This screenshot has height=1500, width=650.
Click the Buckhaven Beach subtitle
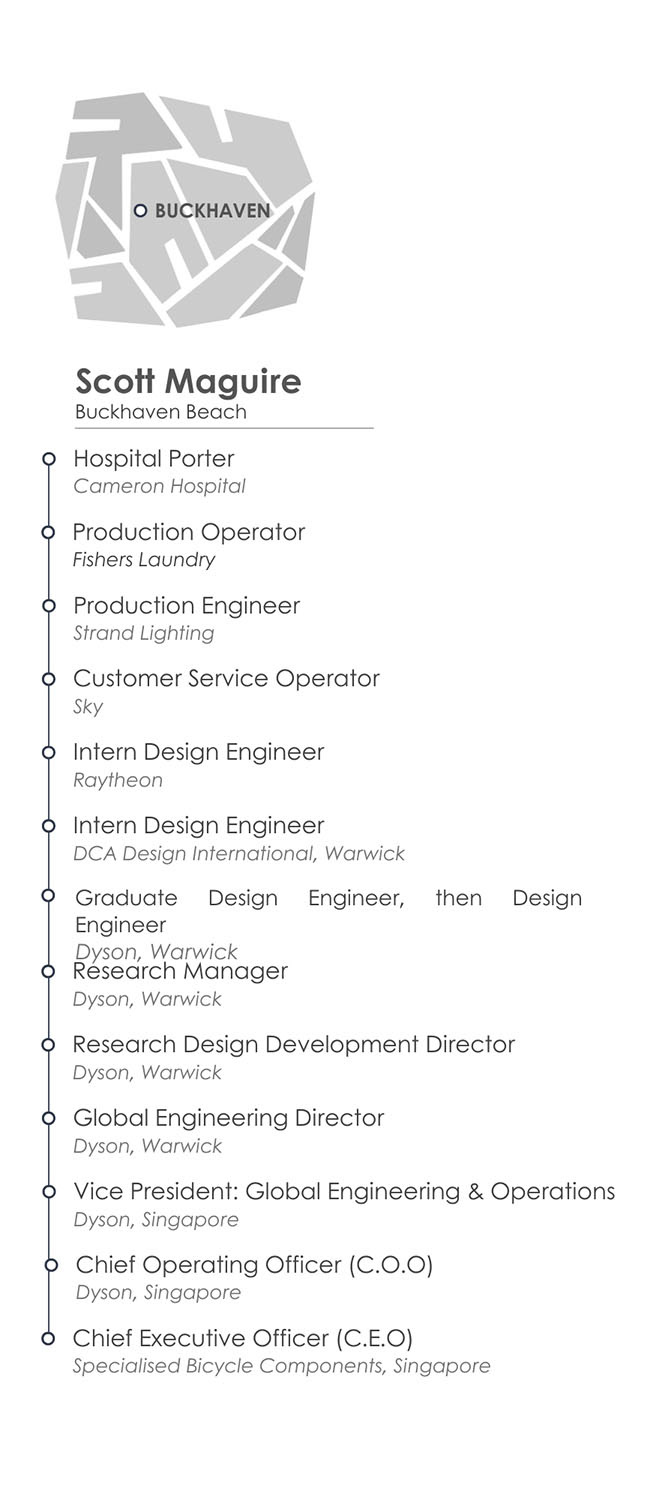(160, 412)
